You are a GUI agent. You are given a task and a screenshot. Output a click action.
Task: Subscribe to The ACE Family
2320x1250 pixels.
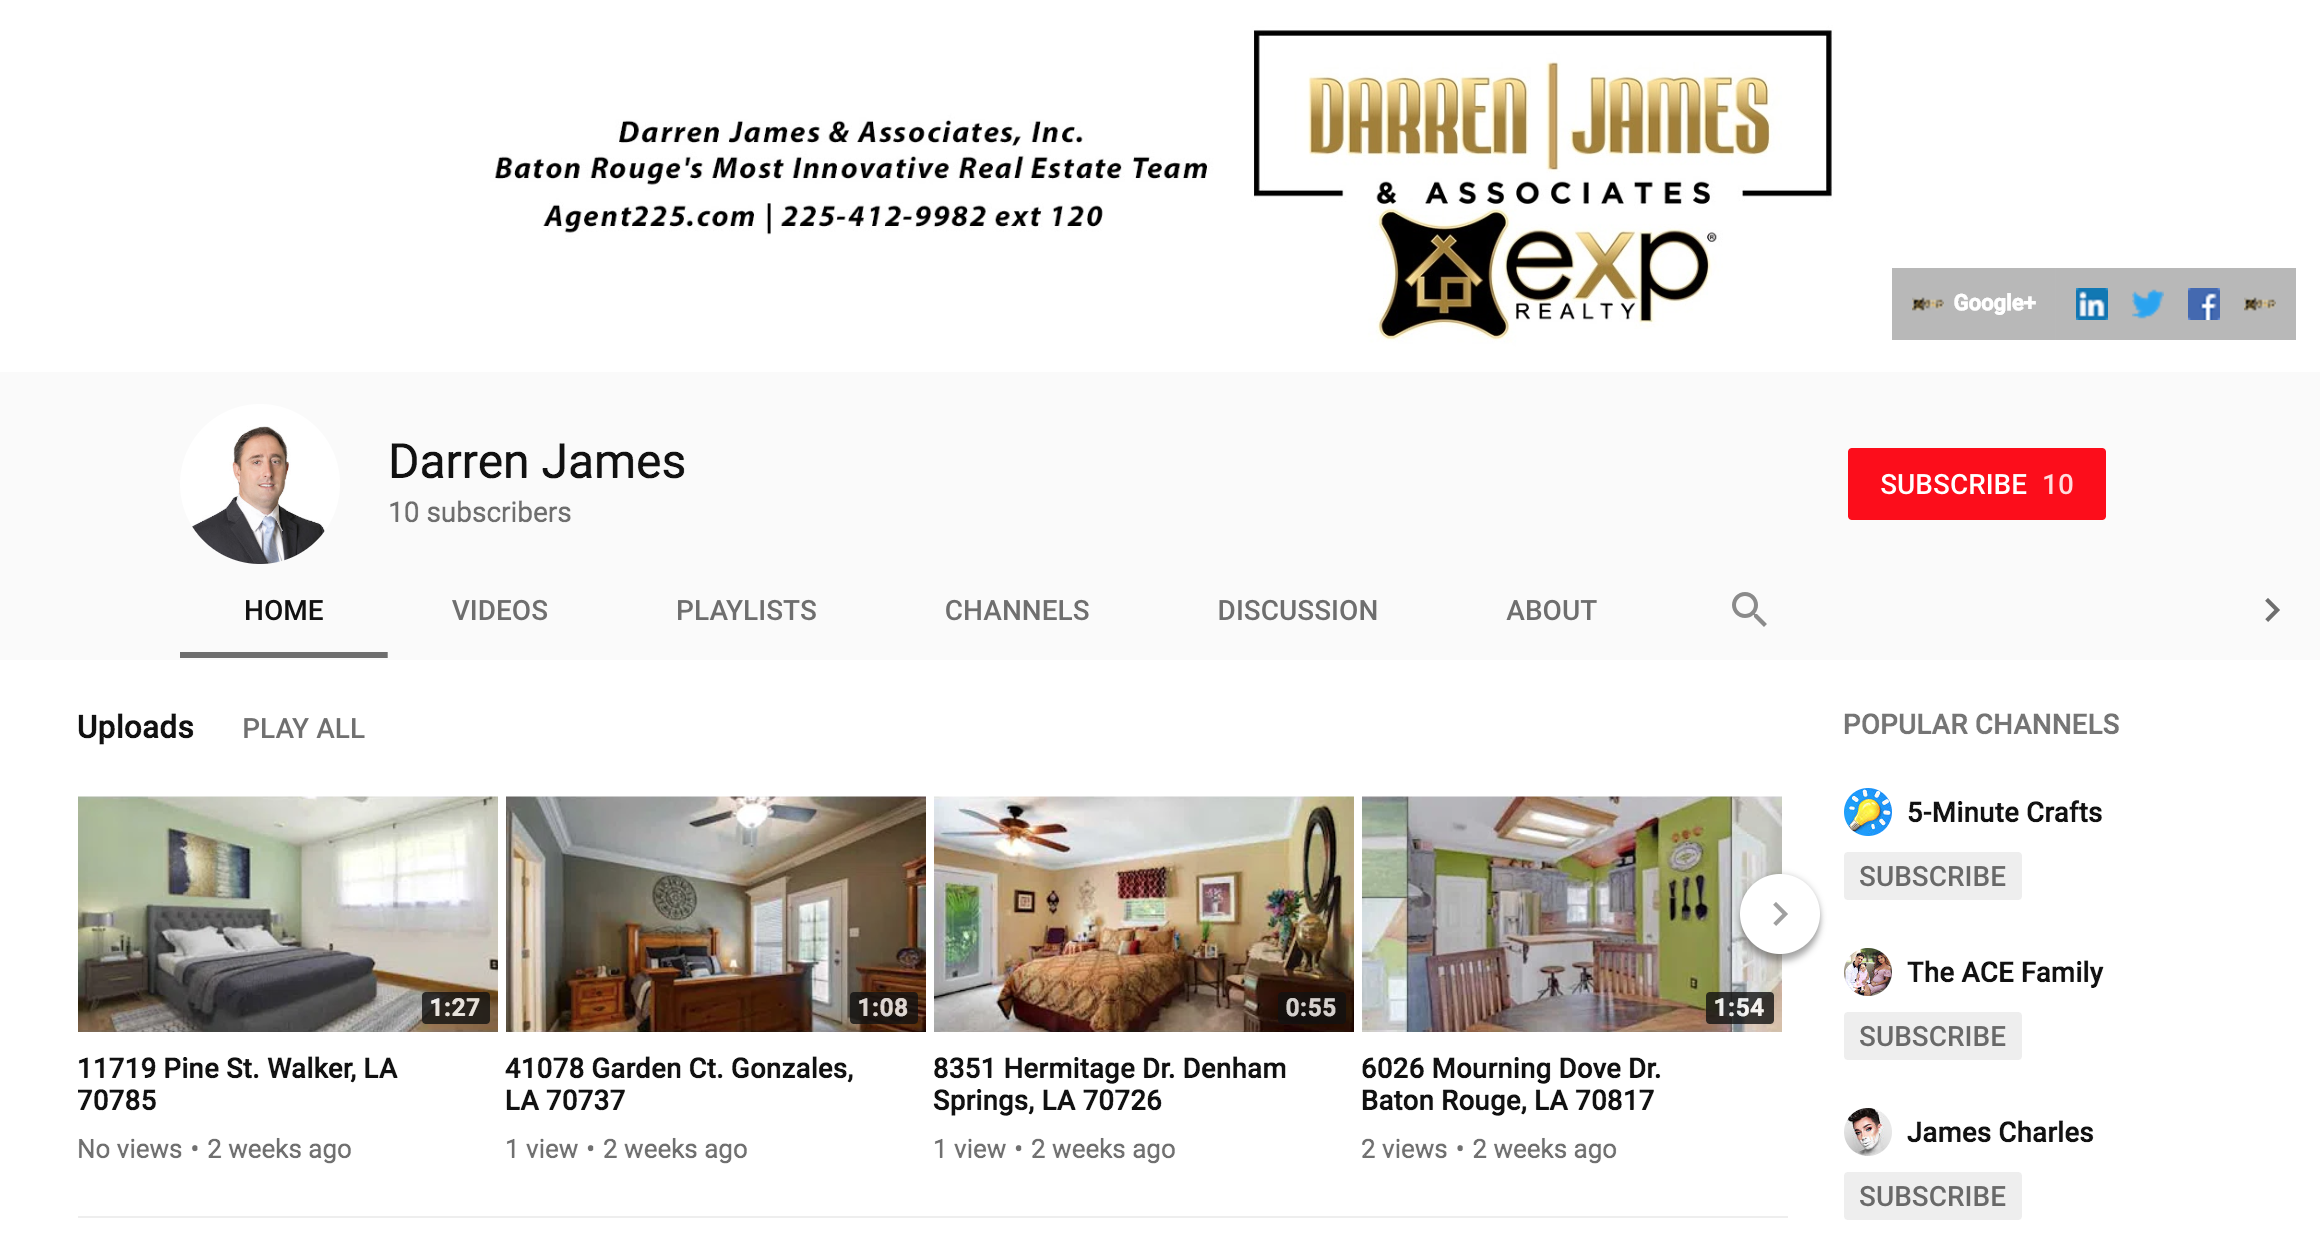tap(1932, 1036)
